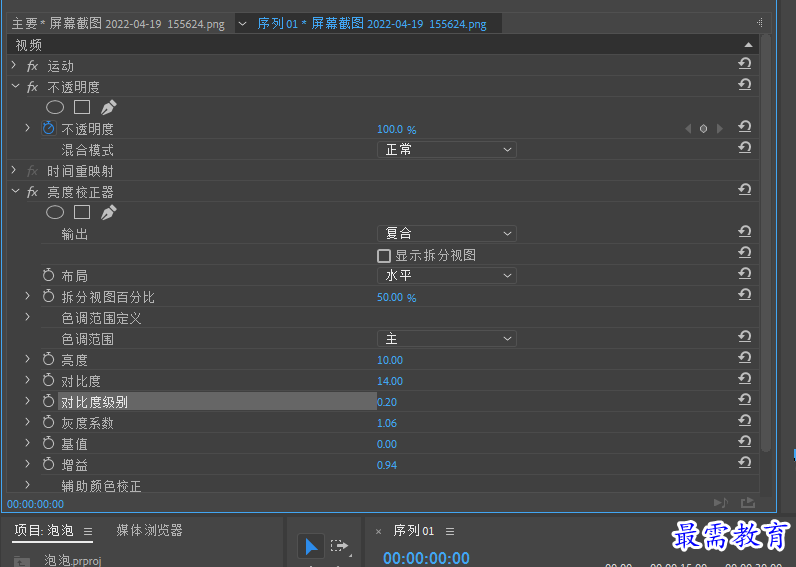
Task: Open 序列 01 timeline panel menu
Action: 450,531
